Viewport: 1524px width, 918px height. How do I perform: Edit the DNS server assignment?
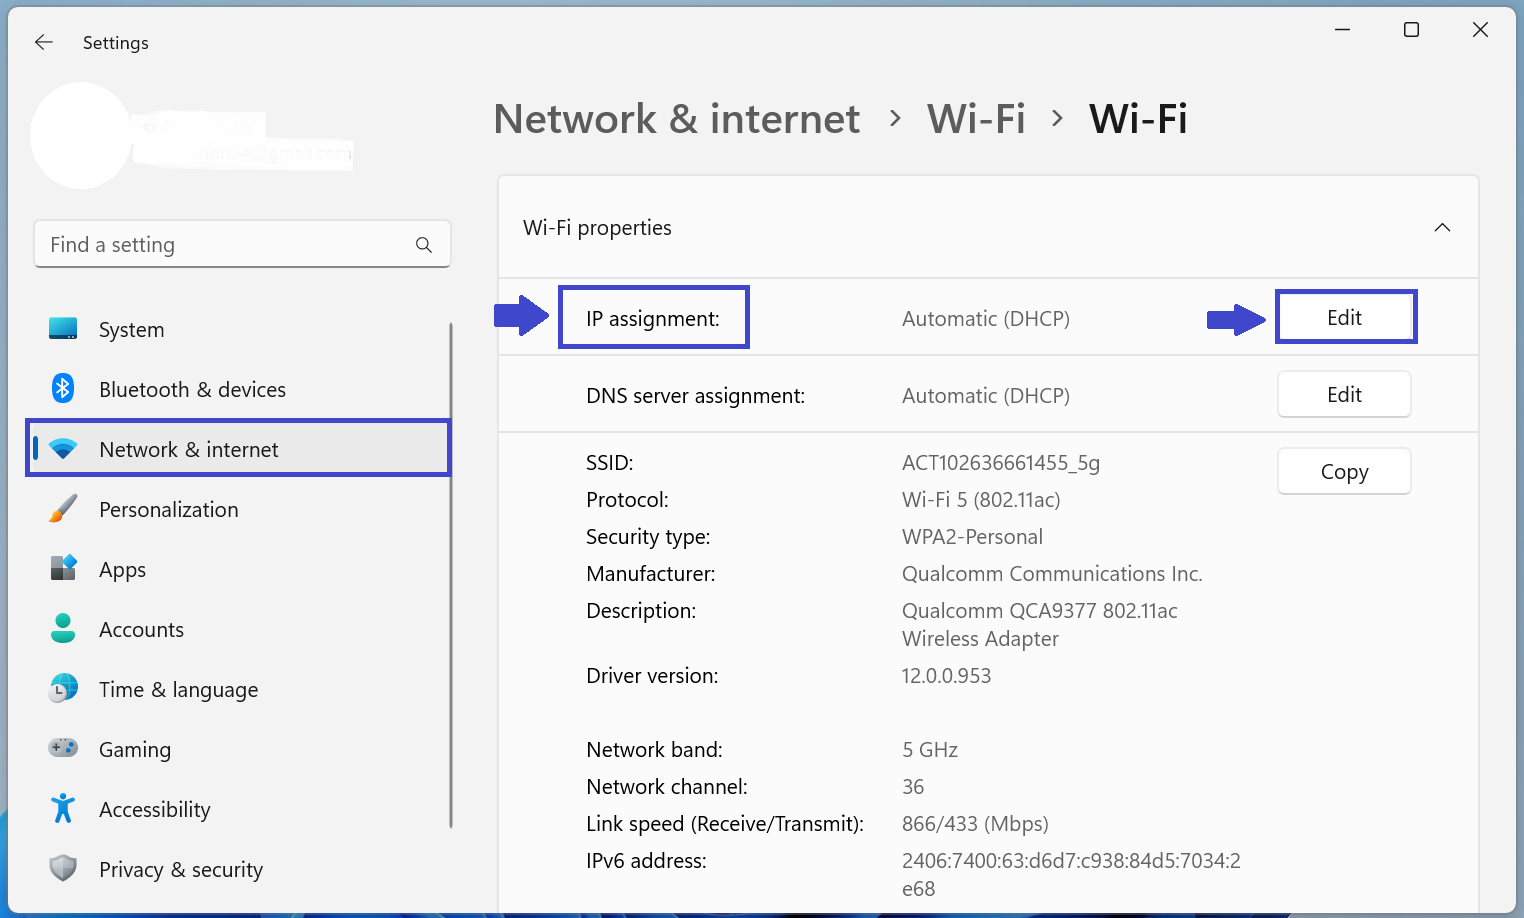(x=1343, y=394)
